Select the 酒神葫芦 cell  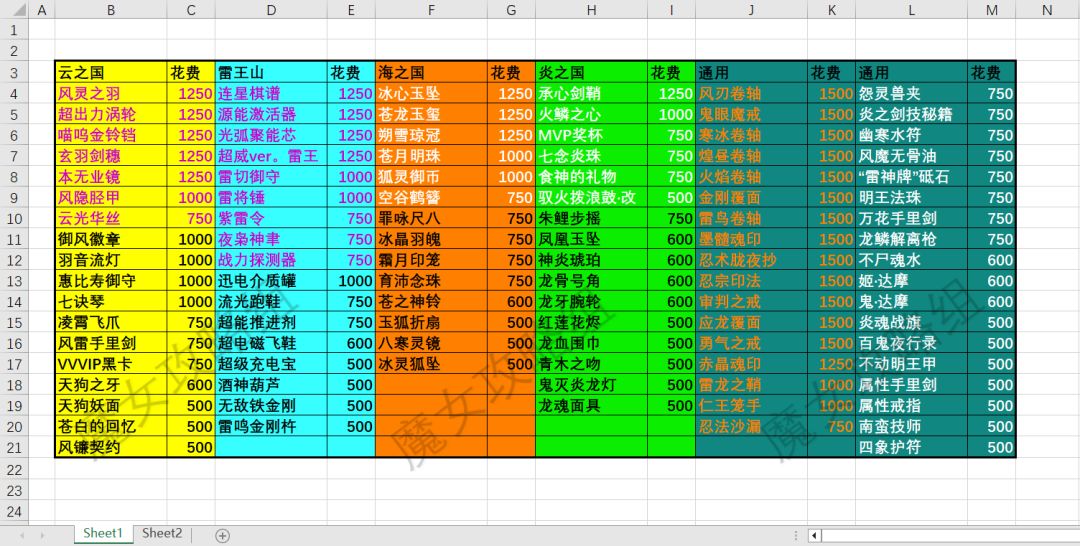pyautogui.click(x=271, y=385)
